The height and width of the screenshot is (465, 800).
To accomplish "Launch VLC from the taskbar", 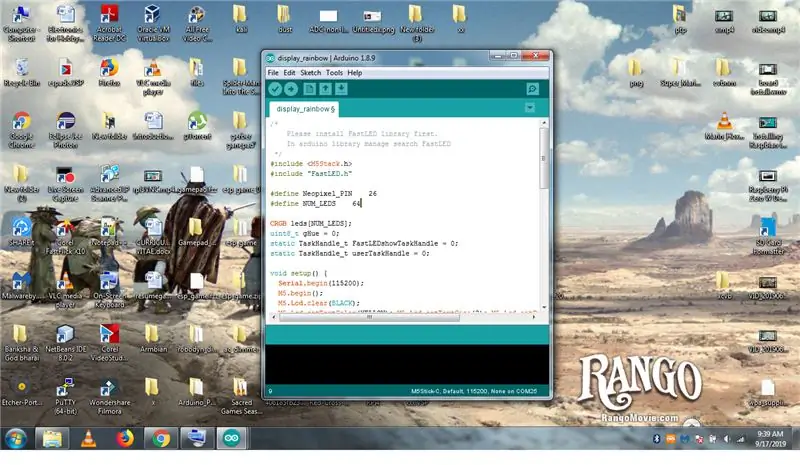I will coord(88,438).
